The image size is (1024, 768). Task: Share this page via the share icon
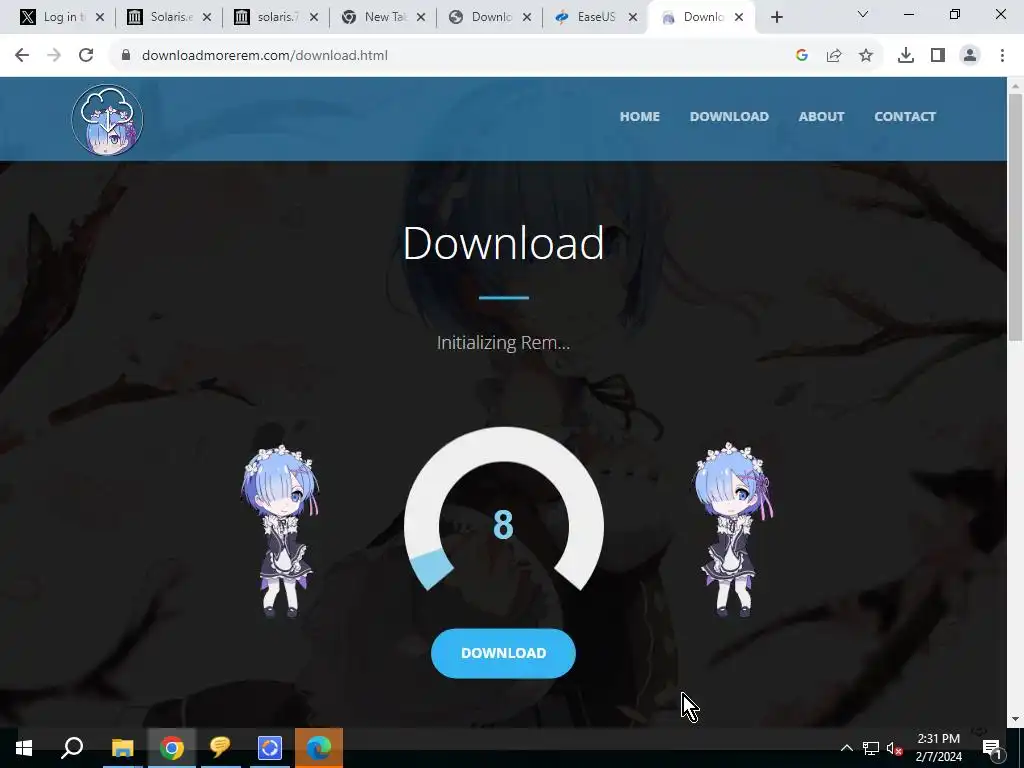834,56
